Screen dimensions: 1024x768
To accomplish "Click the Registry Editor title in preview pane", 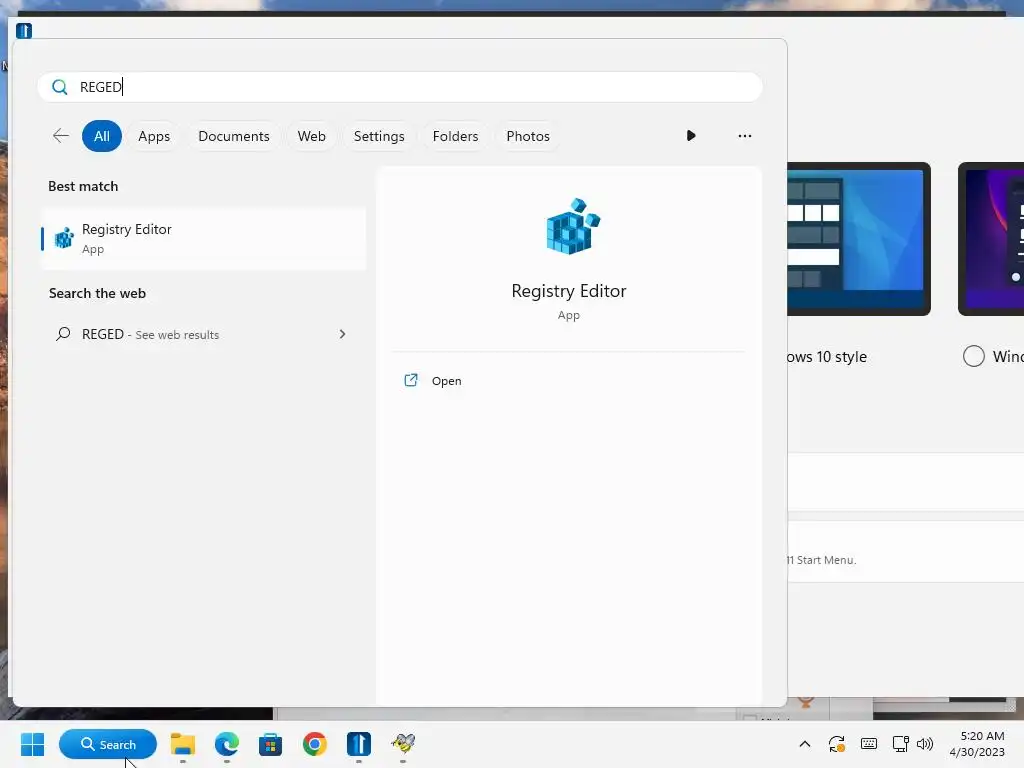I will [569, 291].
